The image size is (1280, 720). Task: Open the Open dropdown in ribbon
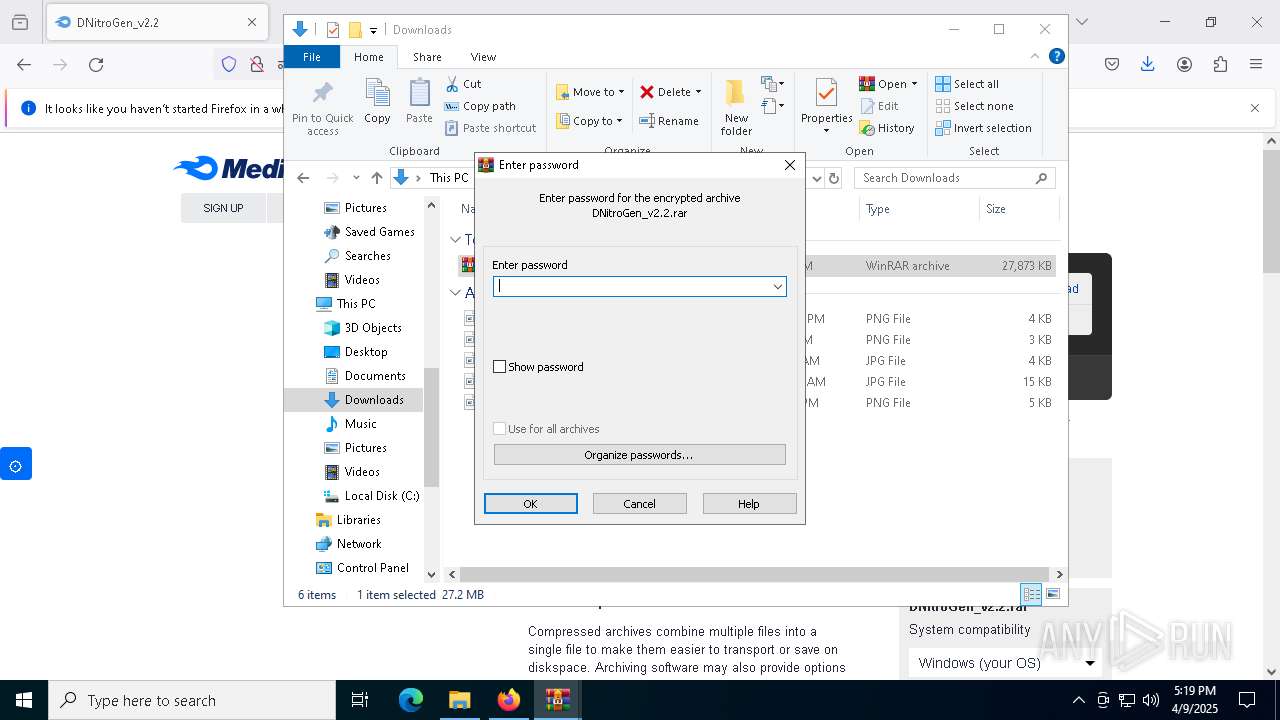888,84
